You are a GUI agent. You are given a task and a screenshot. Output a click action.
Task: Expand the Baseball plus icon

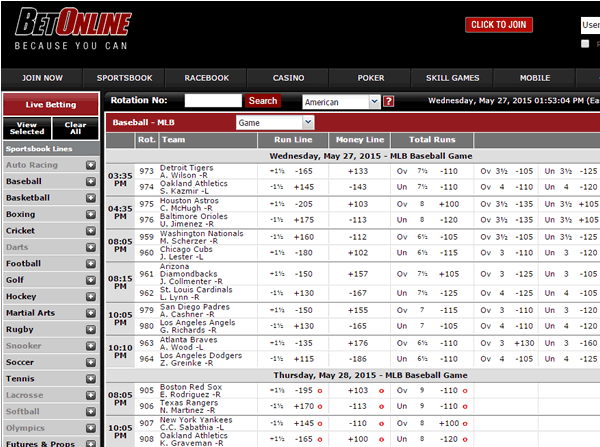[91, 181]
